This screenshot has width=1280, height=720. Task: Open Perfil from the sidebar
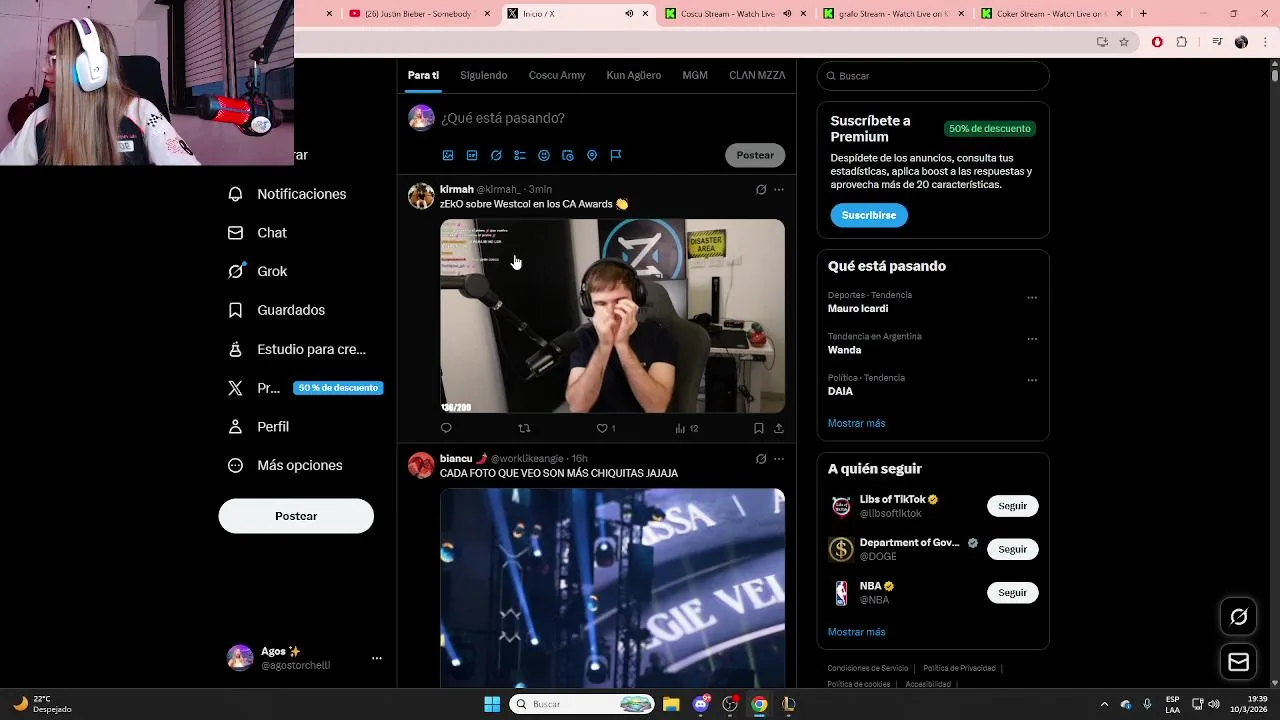(x=259, y=427)
